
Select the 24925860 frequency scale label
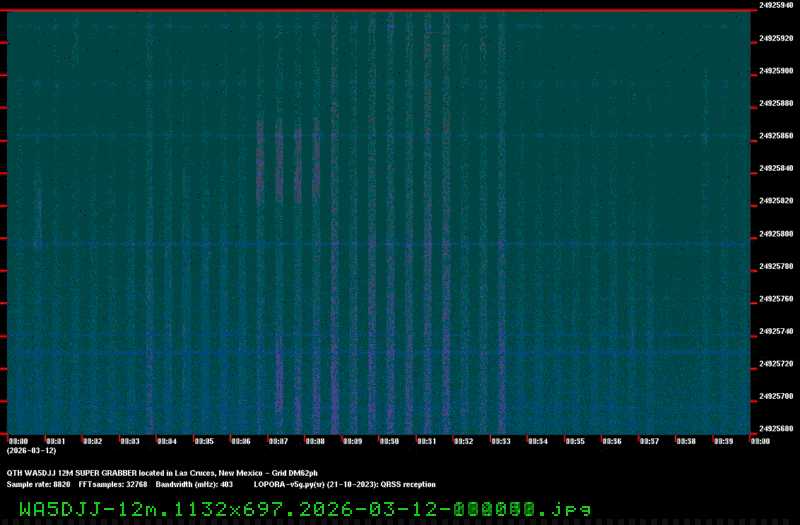pyautogui.click(x=776, y=136)
